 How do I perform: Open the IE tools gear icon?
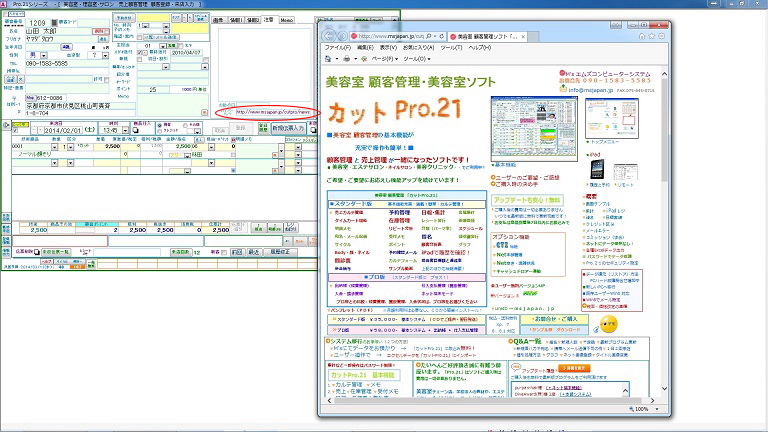click(662, 36)
